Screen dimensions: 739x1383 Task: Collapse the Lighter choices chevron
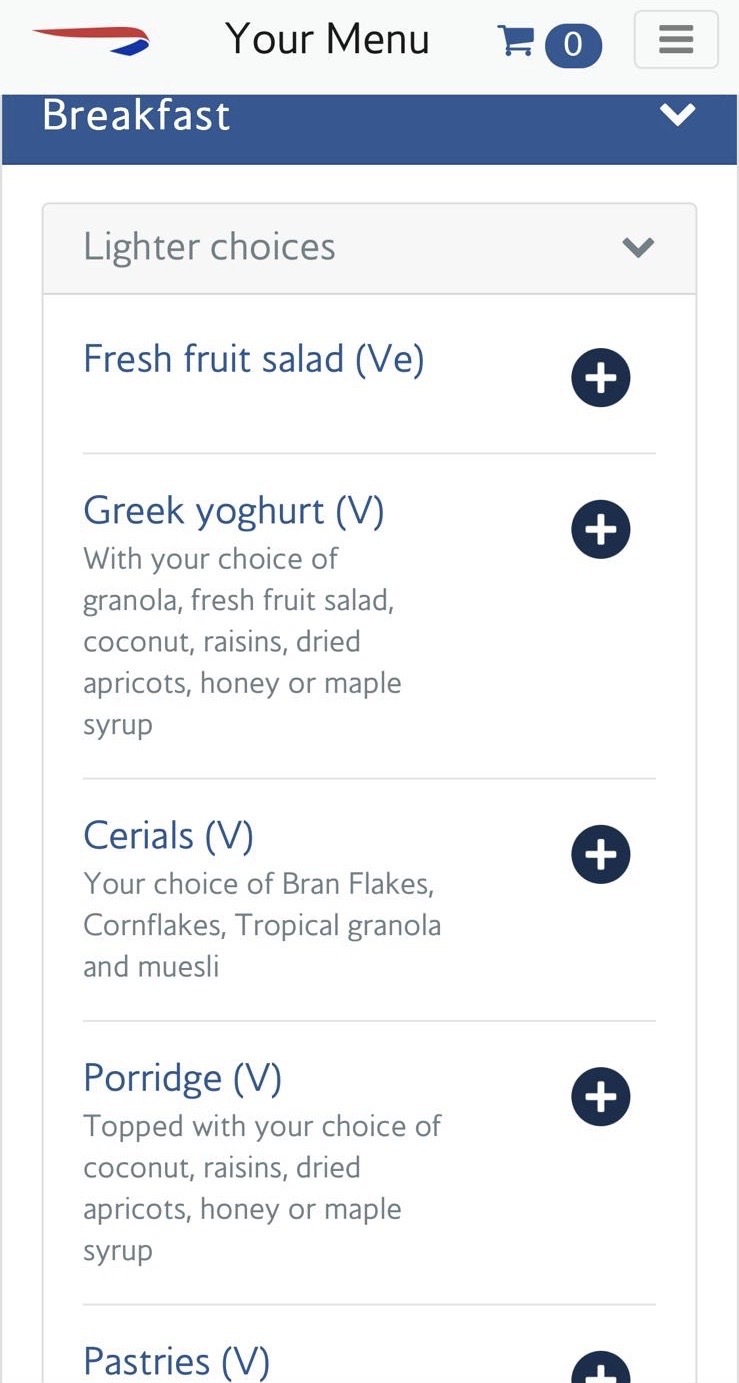(638, 247)
